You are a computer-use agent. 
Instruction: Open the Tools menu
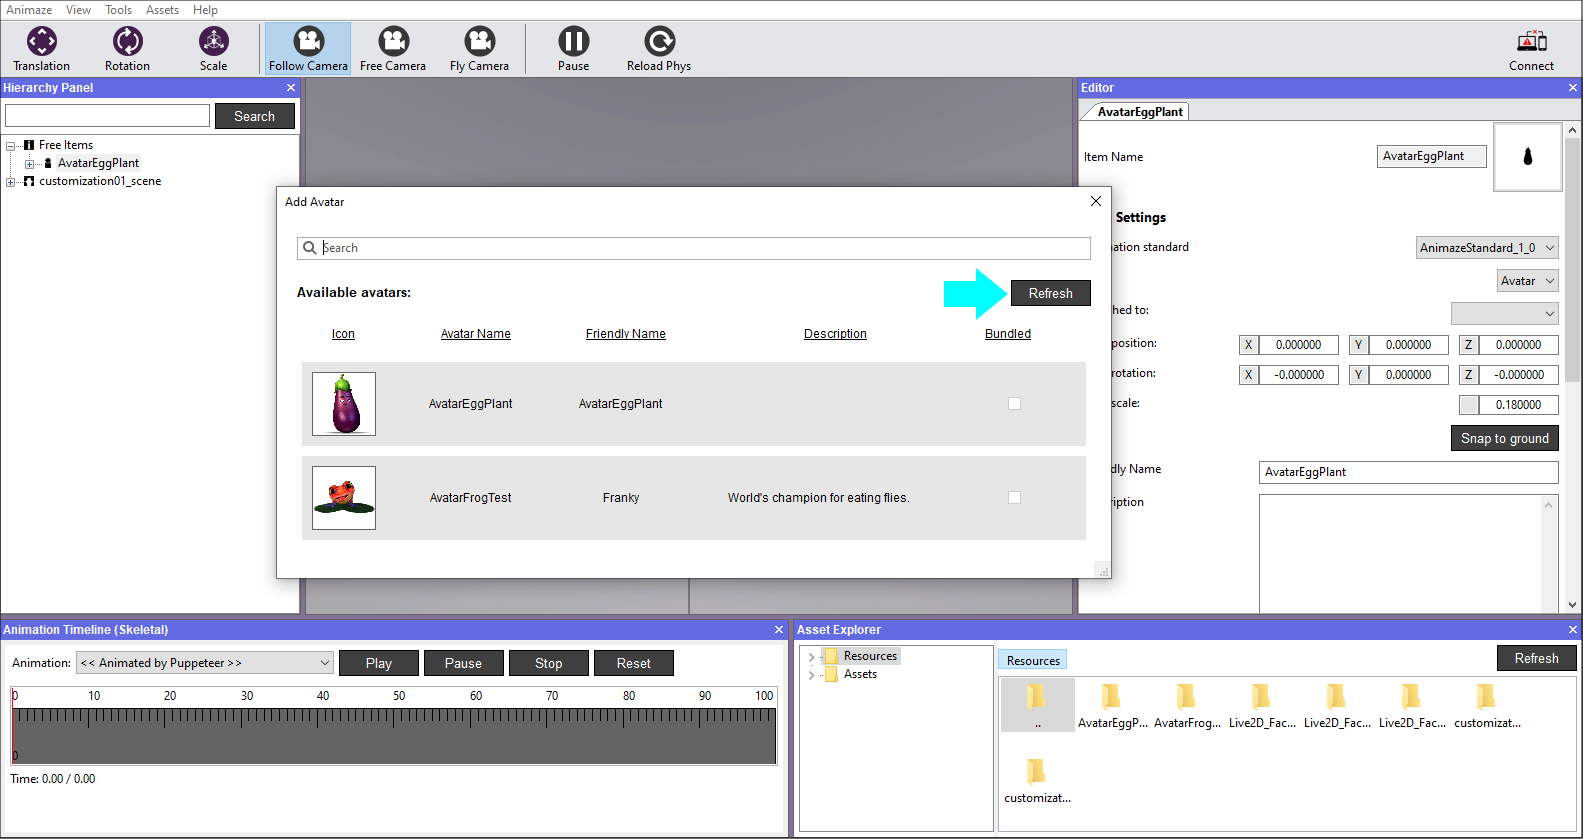coord(118,10)
